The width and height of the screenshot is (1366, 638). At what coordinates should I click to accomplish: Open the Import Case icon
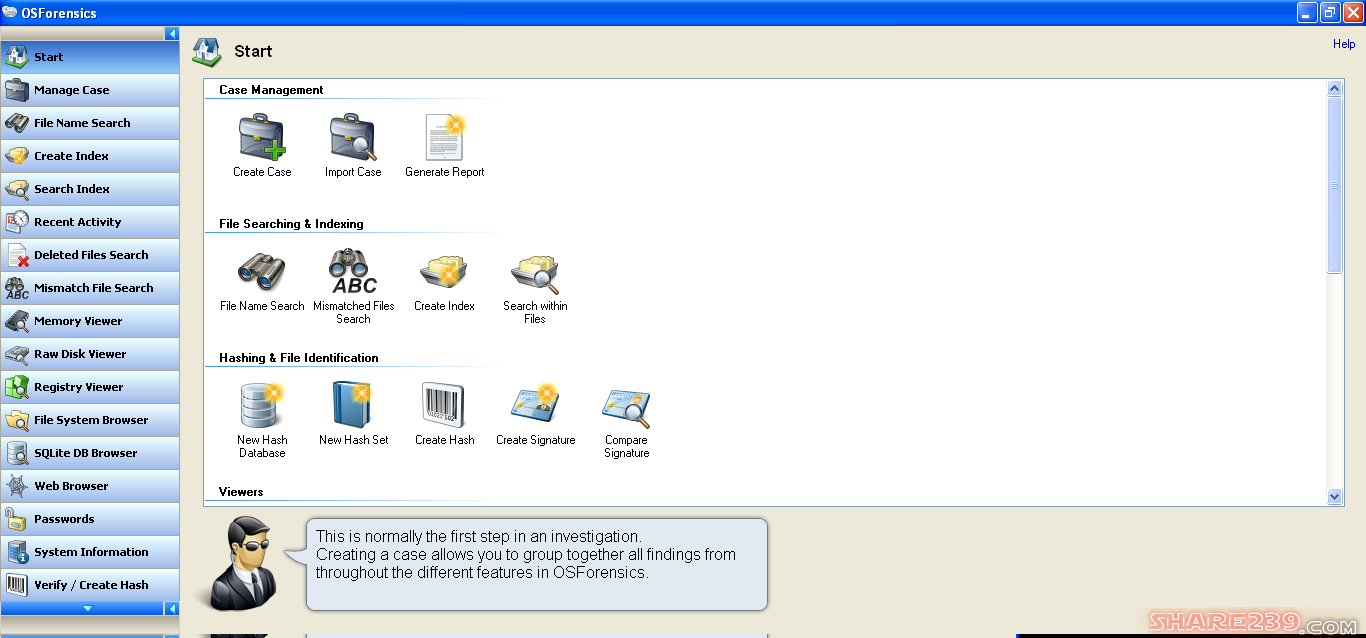[x=353, y=138]
